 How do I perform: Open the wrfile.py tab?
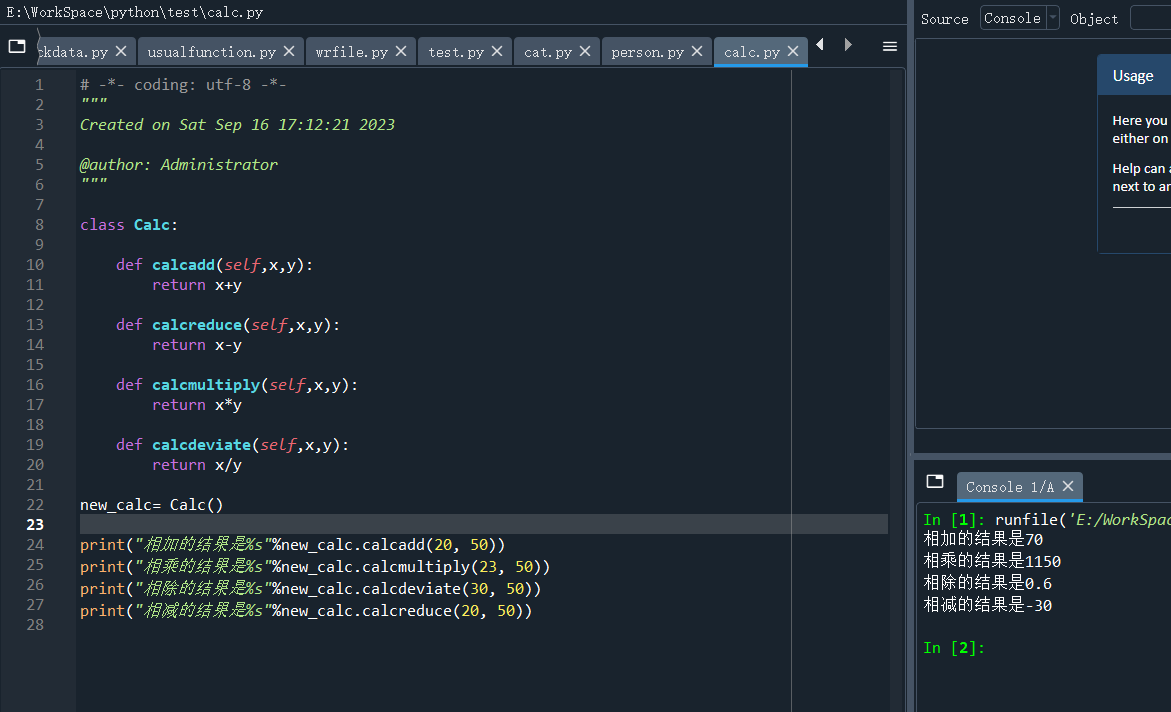[x=351, y=52]
